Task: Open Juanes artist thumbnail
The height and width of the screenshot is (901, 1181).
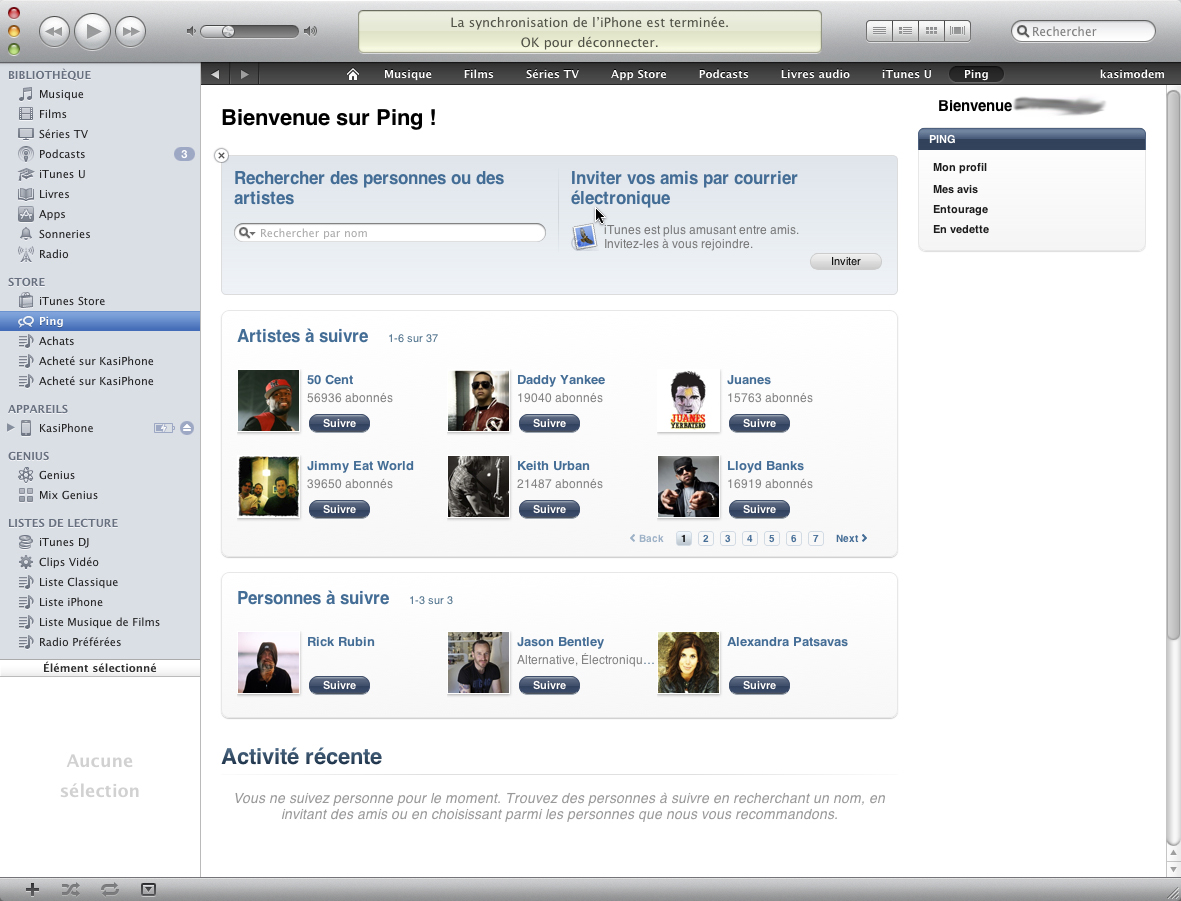Action: point(688,401)
